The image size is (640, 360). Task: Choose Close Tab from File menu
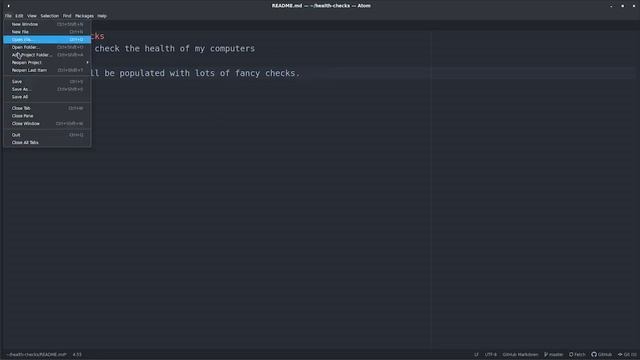(x=47, y=108)
